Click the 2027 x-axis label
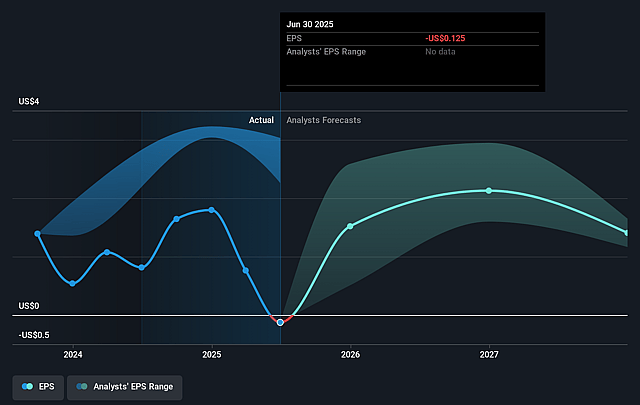This screenshot has height=405, width=640. pos(489,355)
